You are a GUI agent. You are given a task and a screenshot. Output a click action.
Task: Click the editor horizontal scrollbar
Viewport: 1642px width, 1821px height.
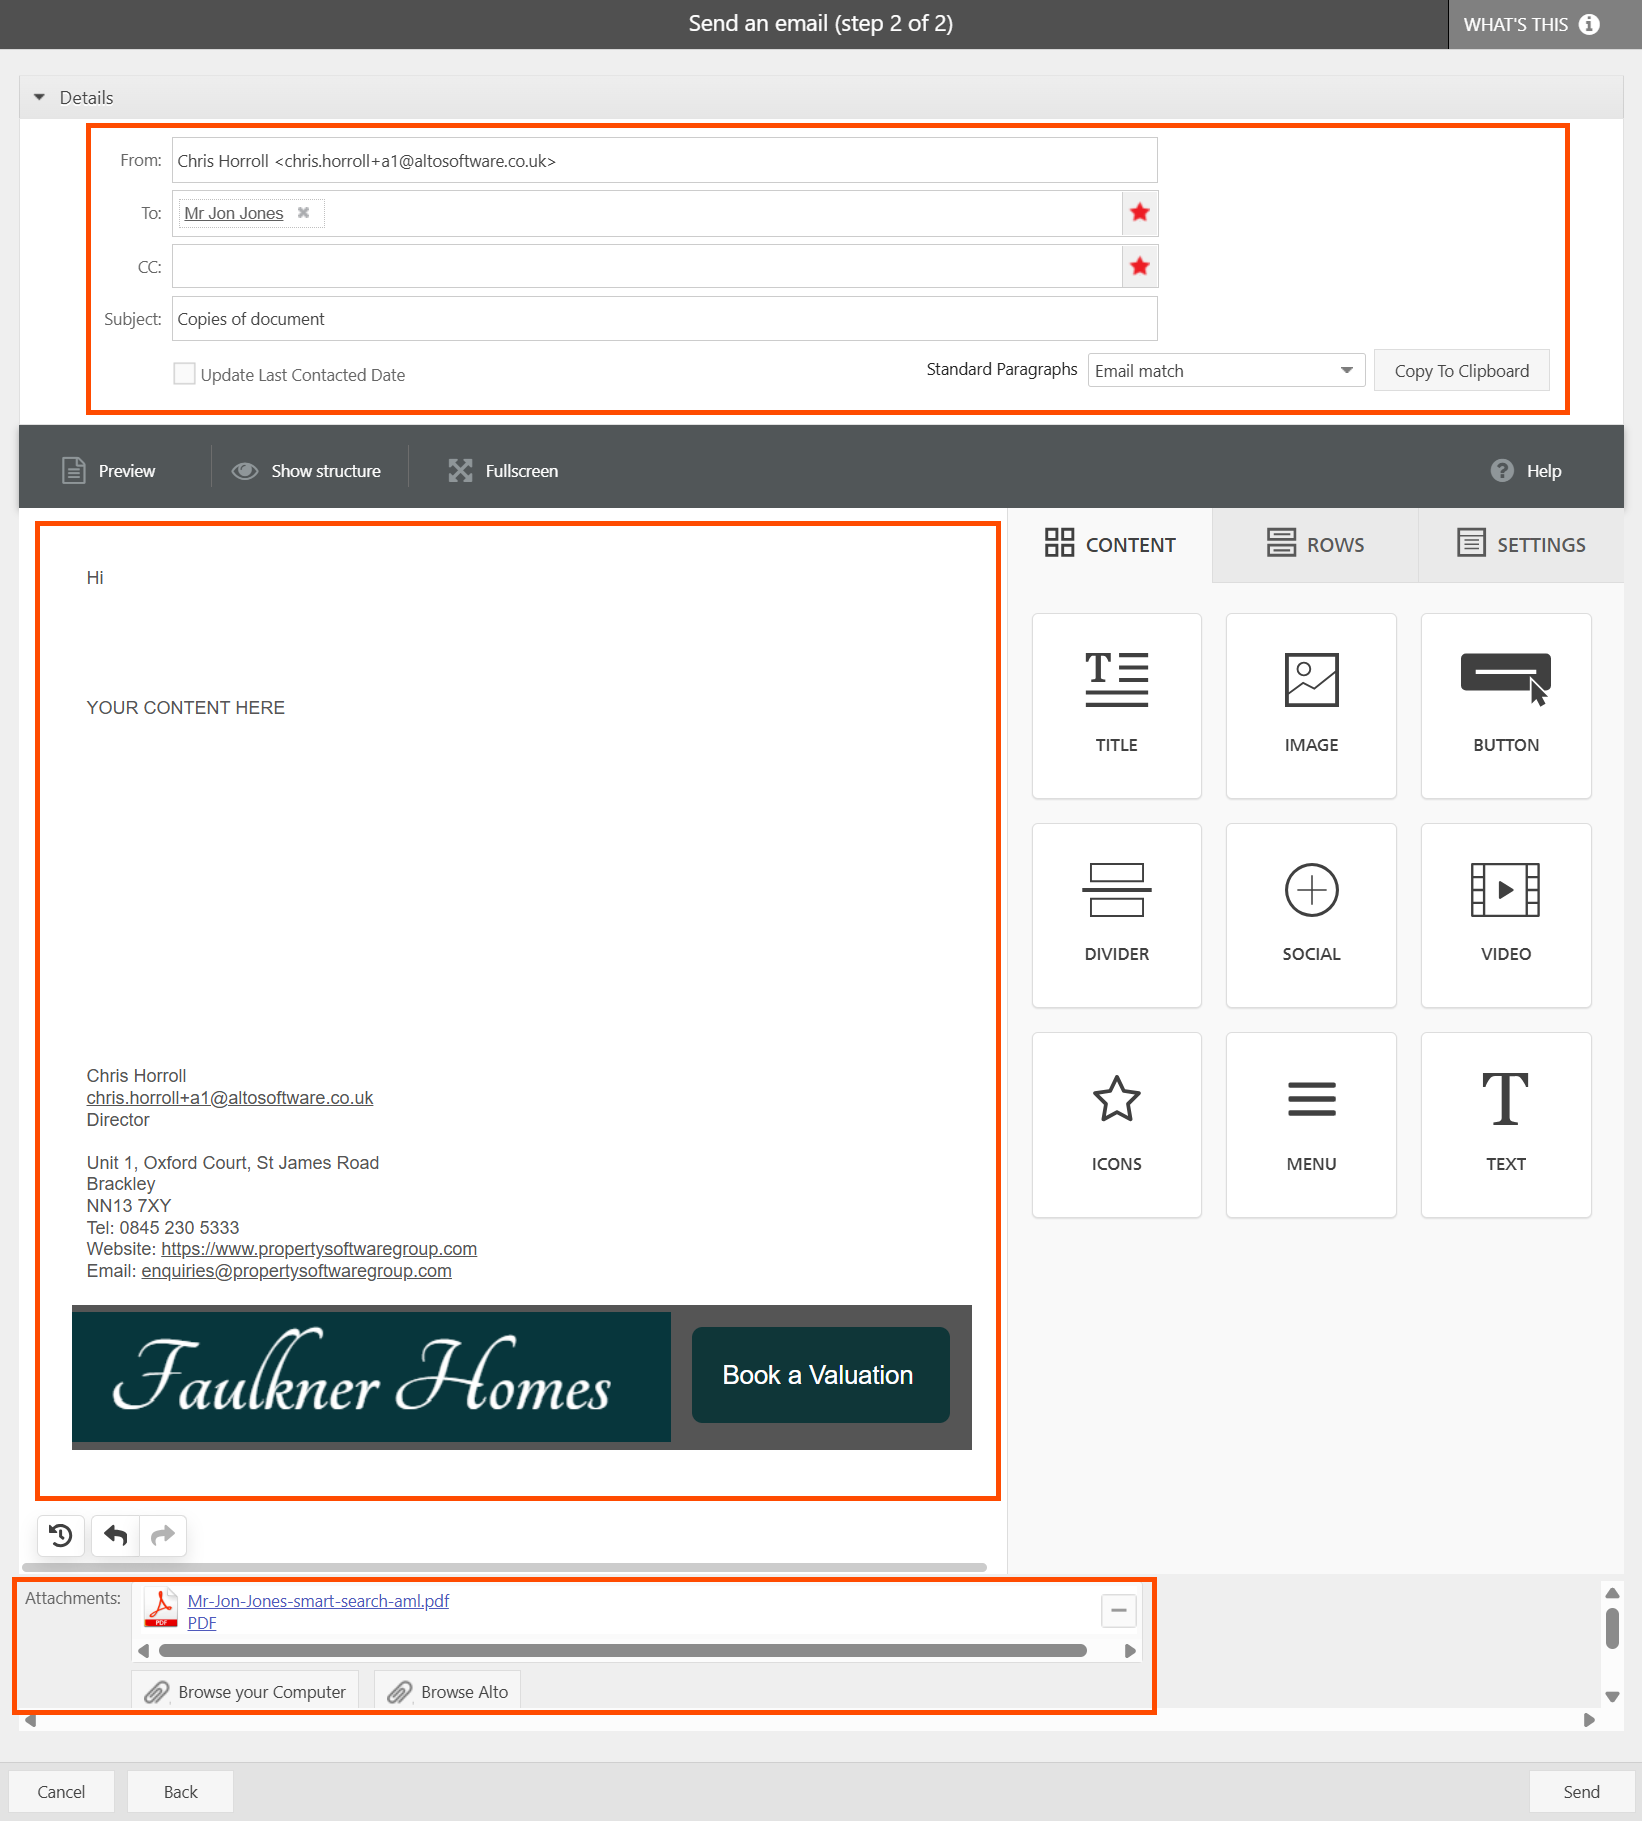coord(504,1567)
